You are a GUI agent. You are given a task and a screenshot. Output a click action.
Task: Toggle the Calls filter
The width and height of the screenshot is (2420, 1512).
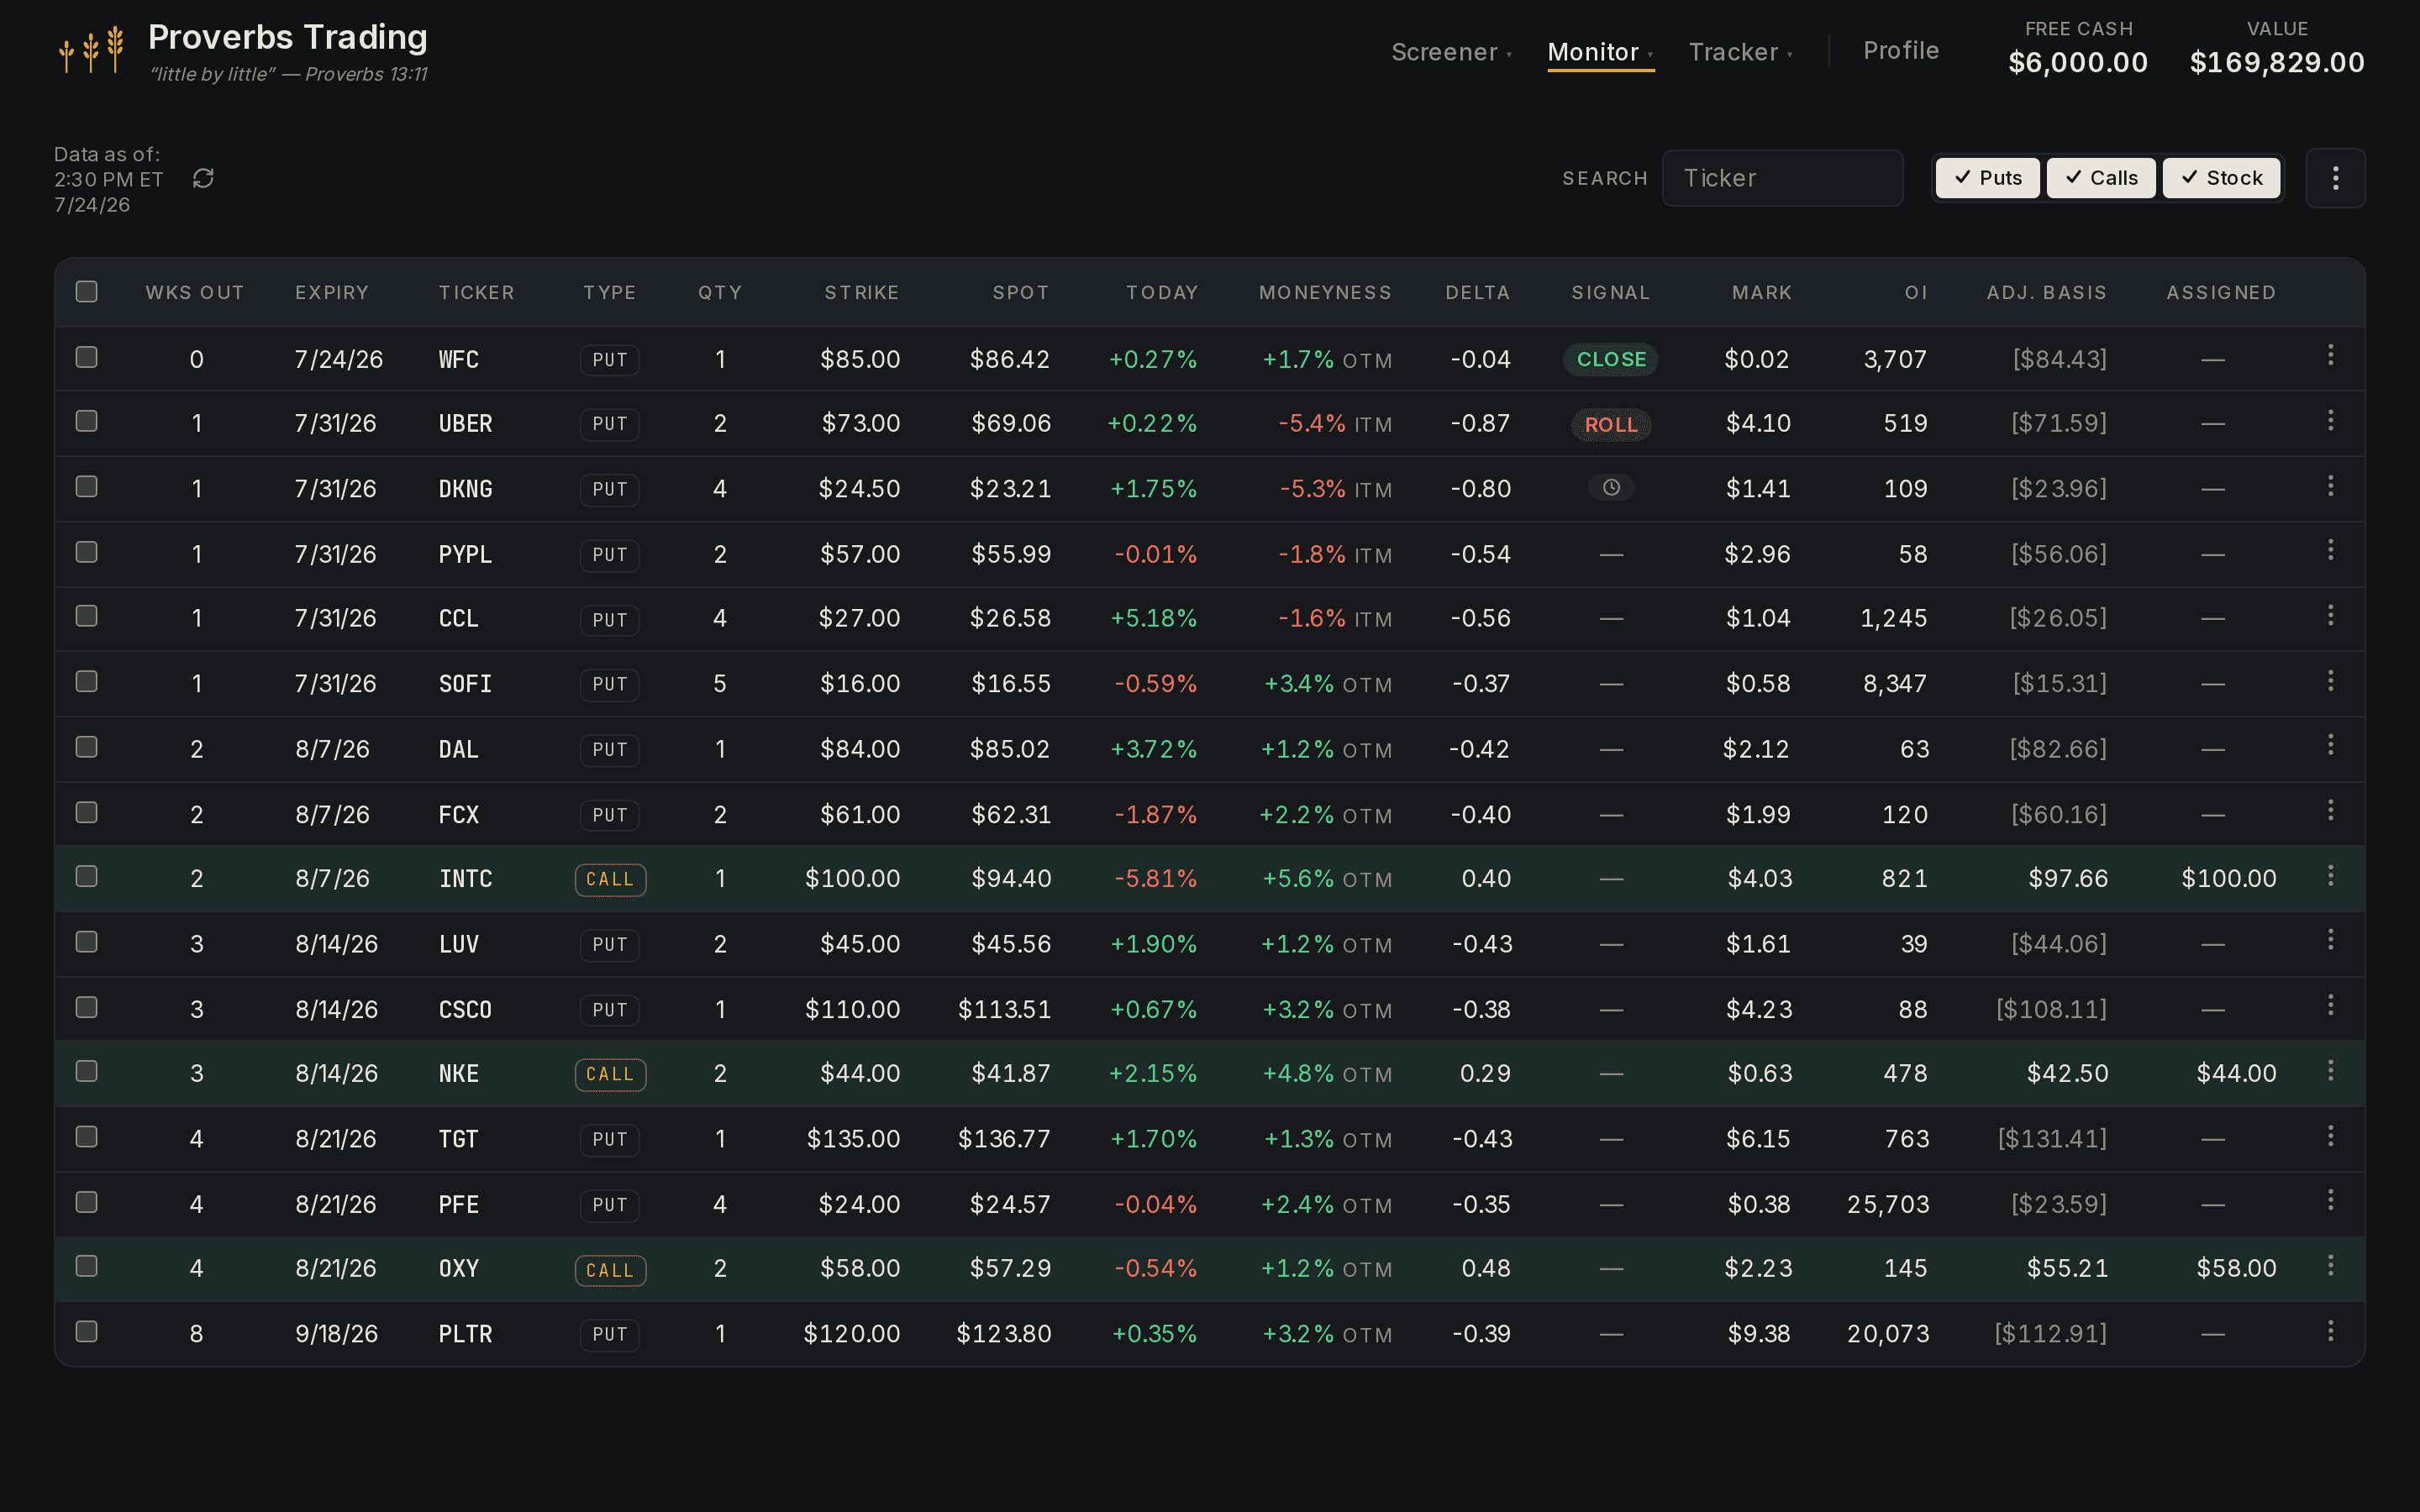click(x=2100, y=178)
